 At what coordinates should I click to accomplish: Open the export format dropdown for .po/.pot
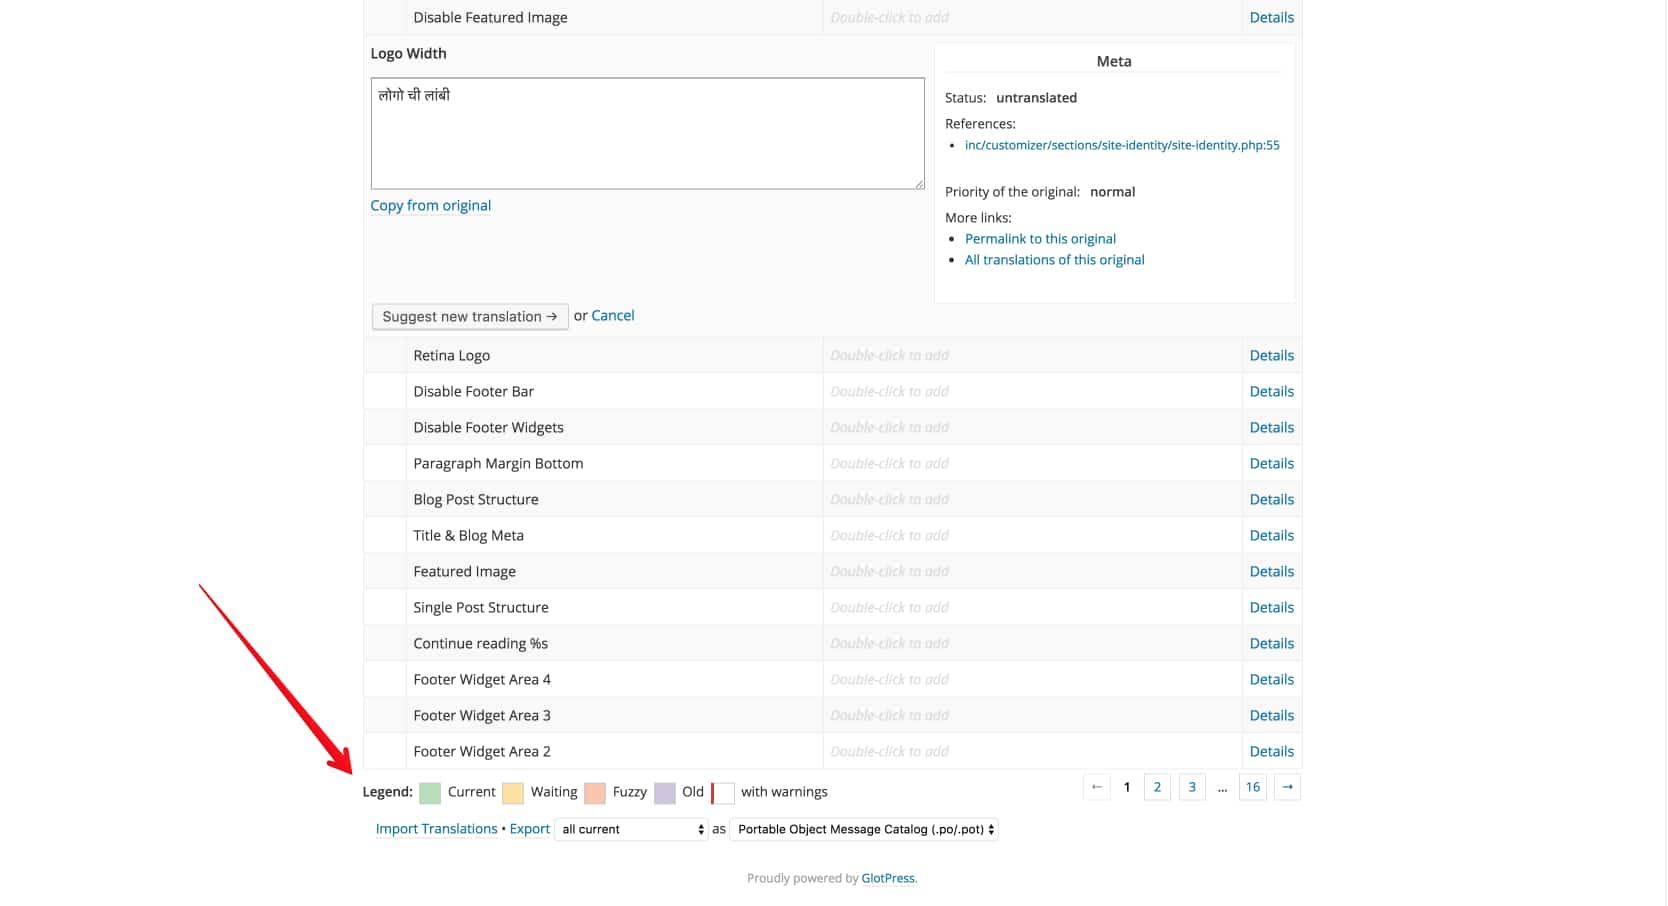coord(863,829)
